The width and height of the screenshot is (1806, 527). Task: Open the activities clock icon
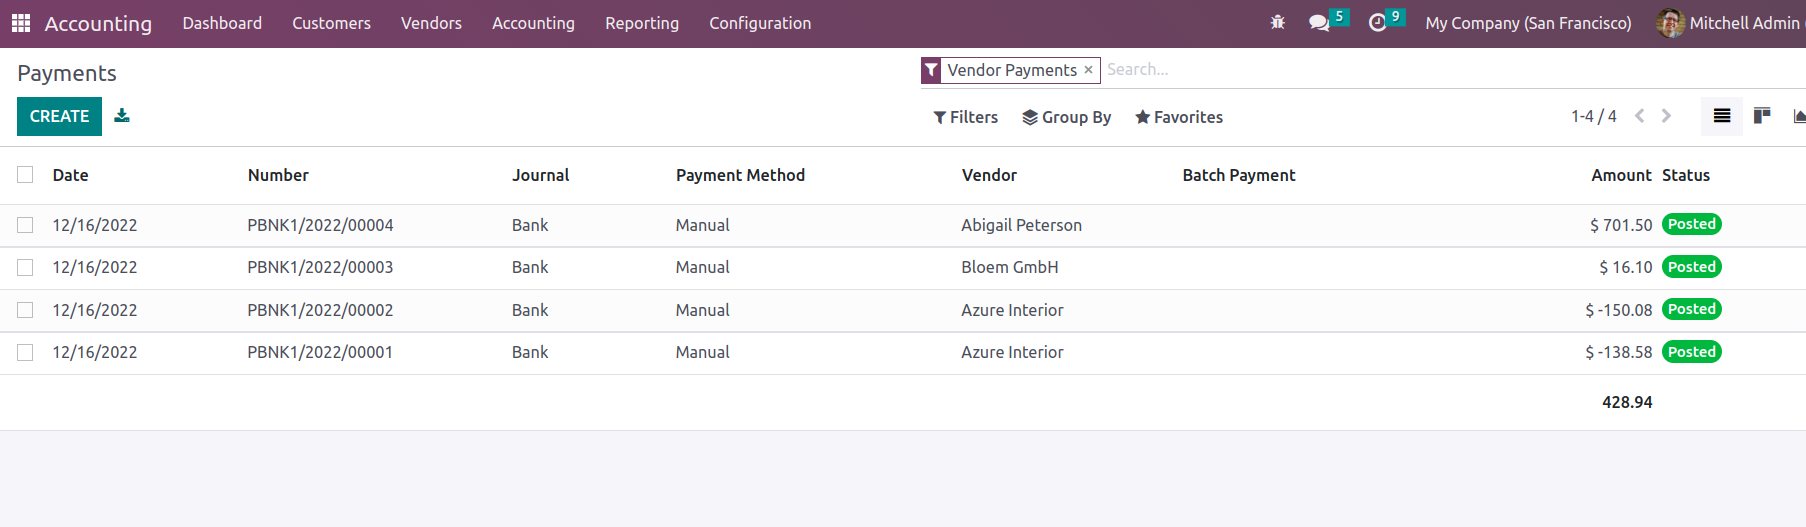click(1378, 22)
